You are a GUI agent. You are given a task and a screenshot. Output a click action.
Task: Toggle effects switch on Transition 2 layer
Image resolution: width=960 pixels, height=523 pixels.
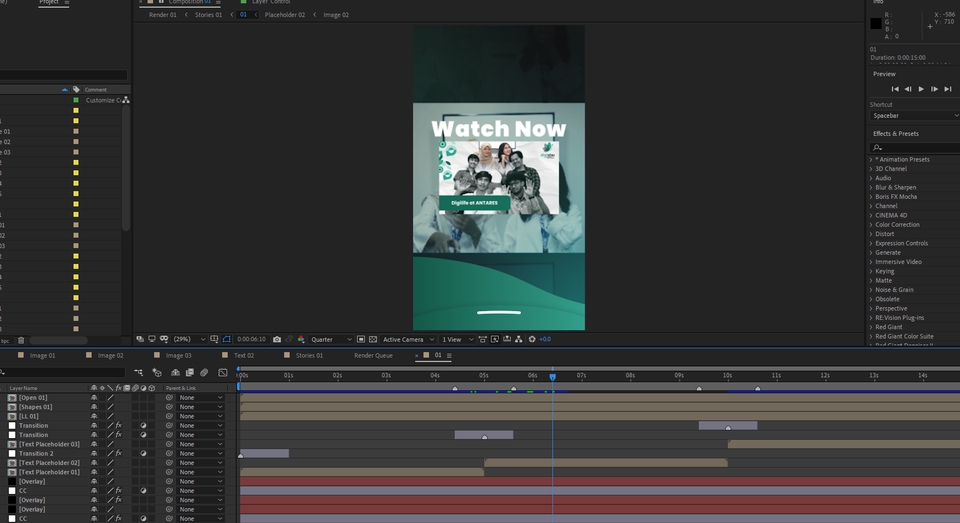pyautogui.click(x=118, y=454)
